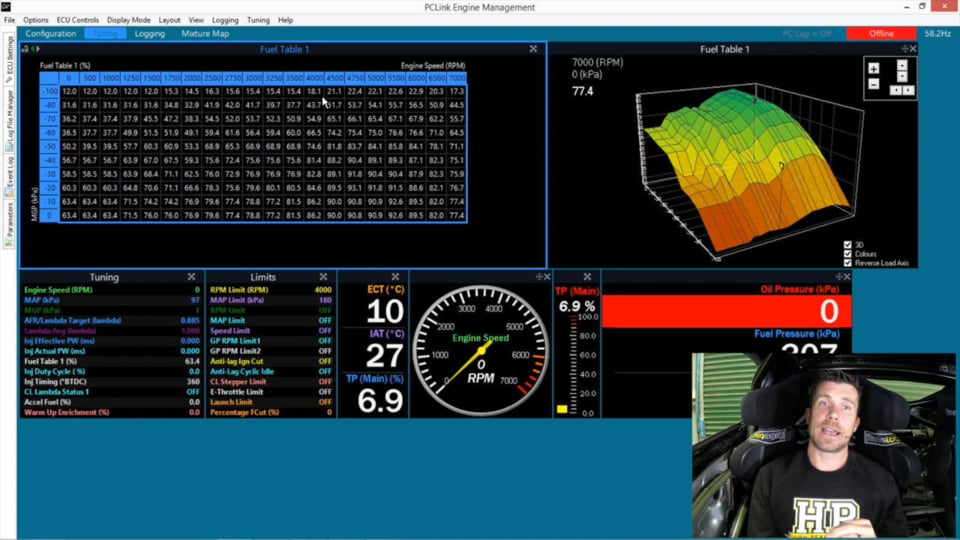
Task: Click the move handle on 3D Fuel Table panel
Action: (905, 49)
